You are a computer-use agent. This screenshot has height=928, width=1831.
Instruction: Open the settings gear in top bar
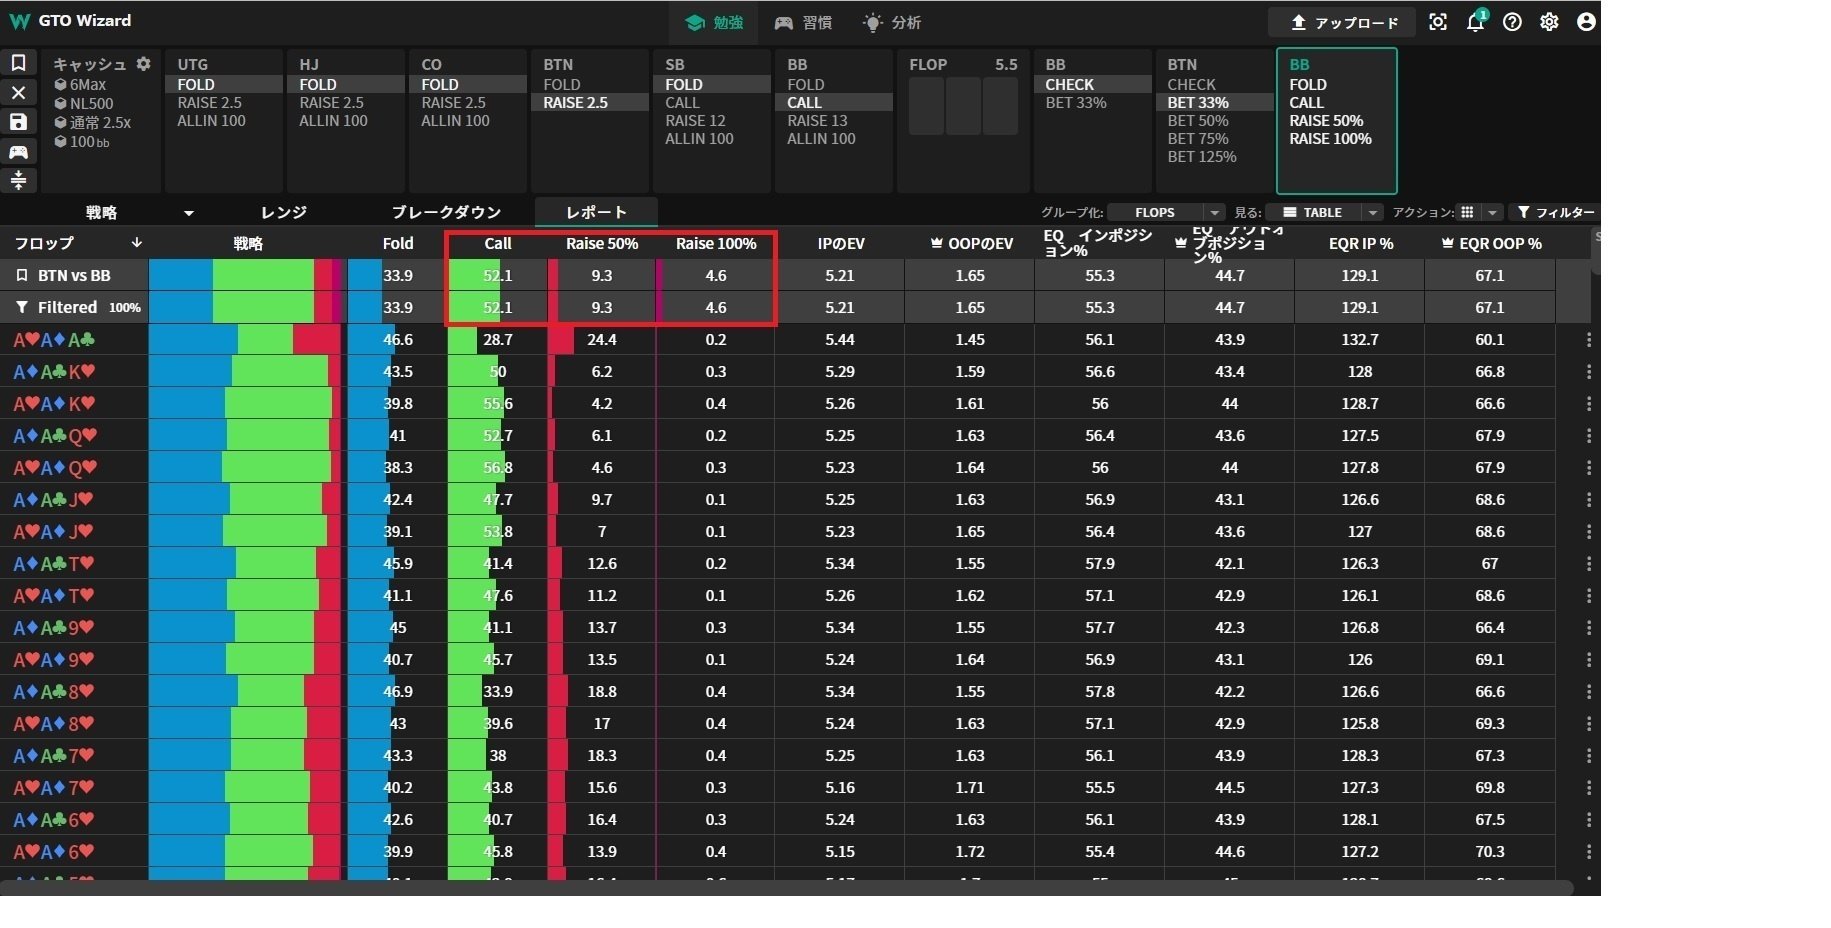(x=1549, y=22)
